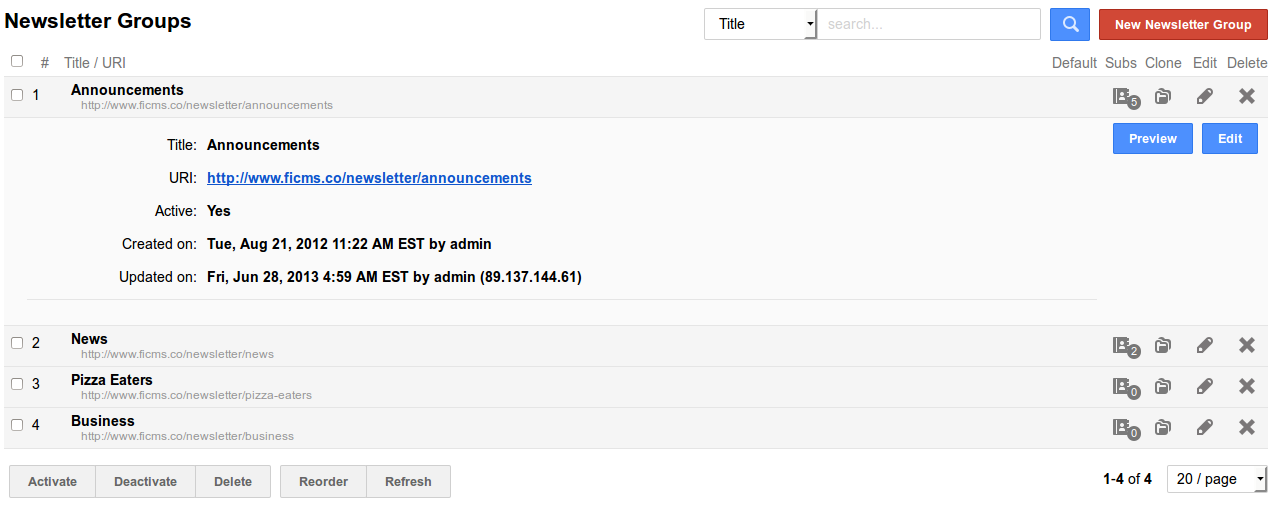Viewport: 1273px width, 510px height.
Task: Expand the News group row details
Action: pos(90,339)
